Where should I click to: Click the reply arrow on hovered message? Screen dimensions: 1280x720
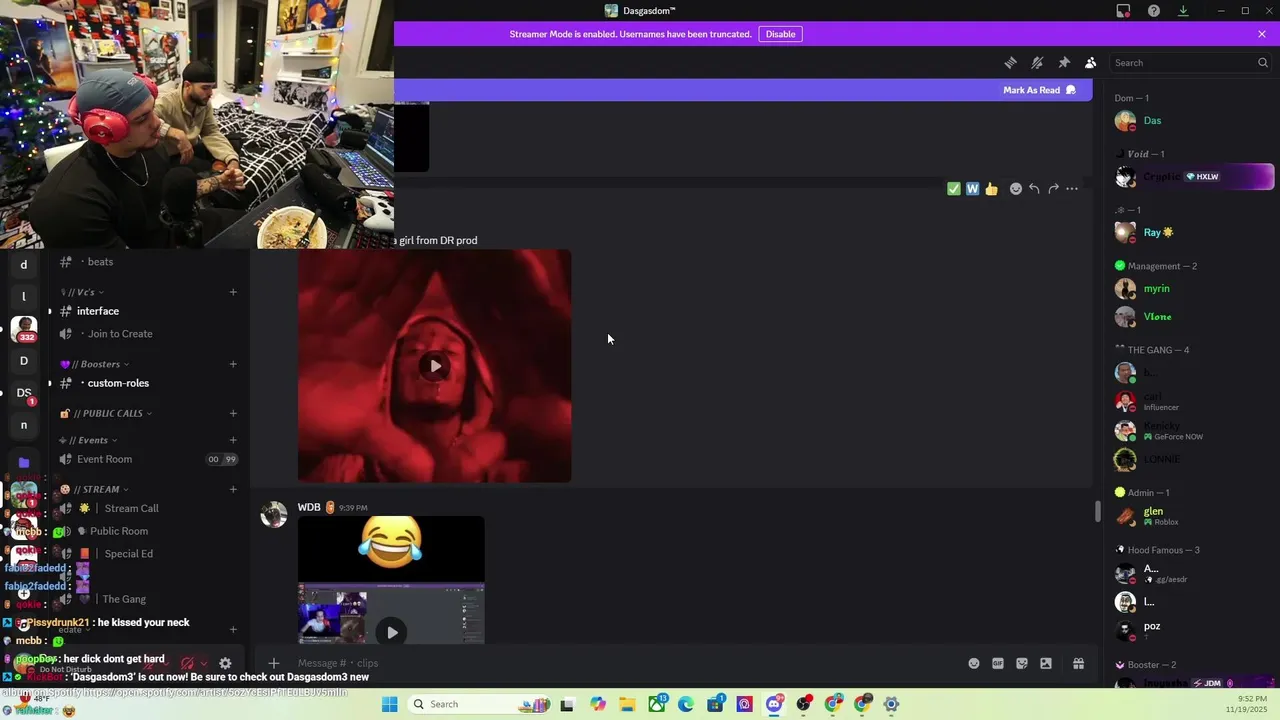point(1035,188)
